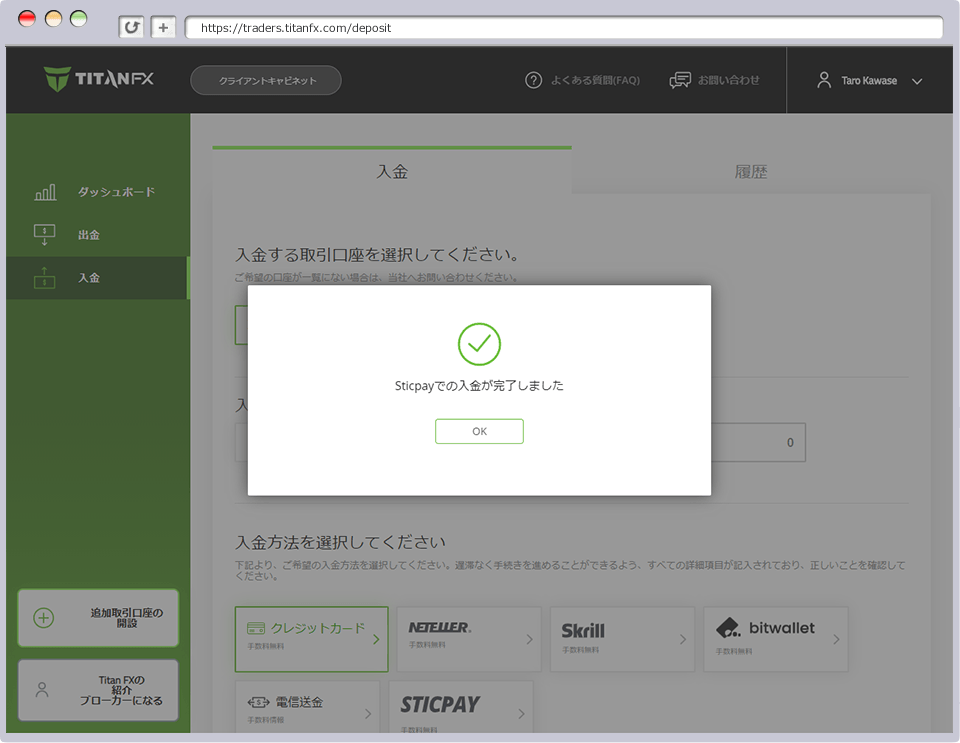Select the NETELLER deposit method
The width and height of the screenshot is (960, 743).
469,639
